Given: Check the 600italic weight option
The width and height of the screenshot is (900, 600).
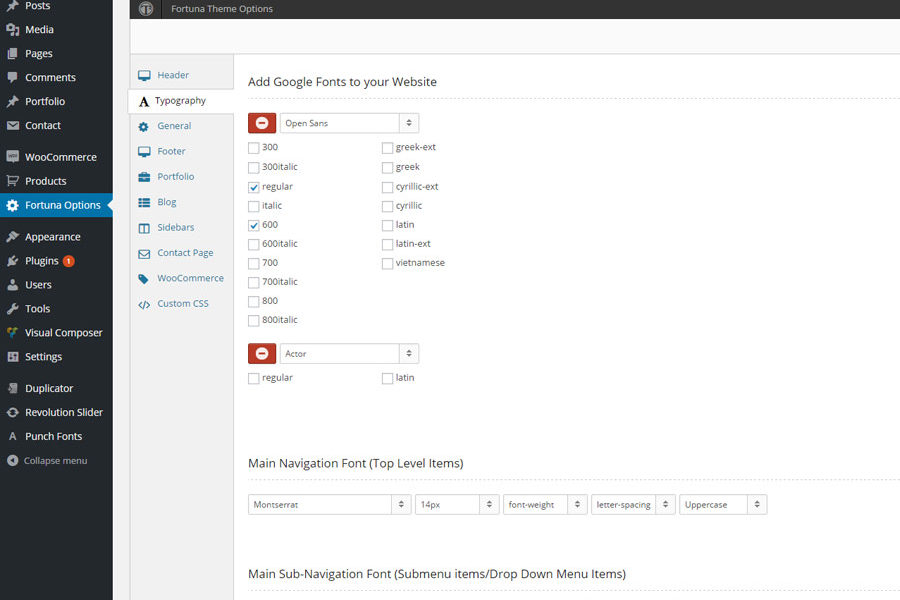Looking at the screenshot, I should coord(254,244).
